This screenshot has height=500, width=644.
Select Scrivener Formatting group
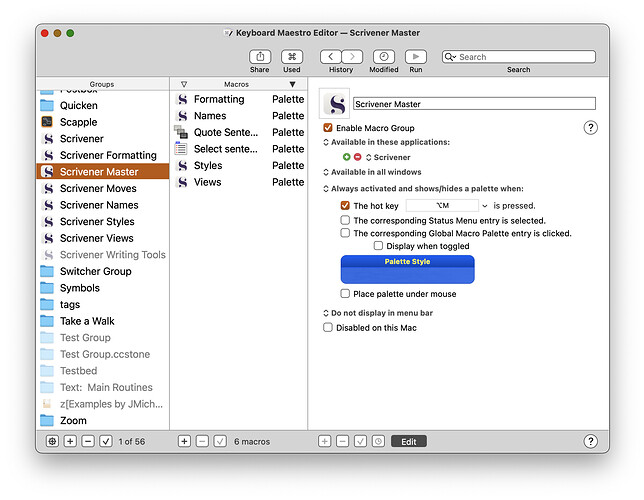click(103, 155)
